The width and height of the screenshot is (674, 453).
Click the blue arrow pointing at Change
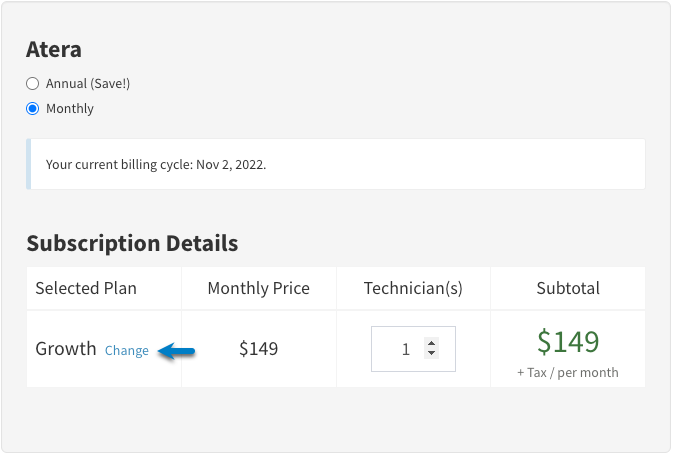pyautogui.click(x=176, y=351)
